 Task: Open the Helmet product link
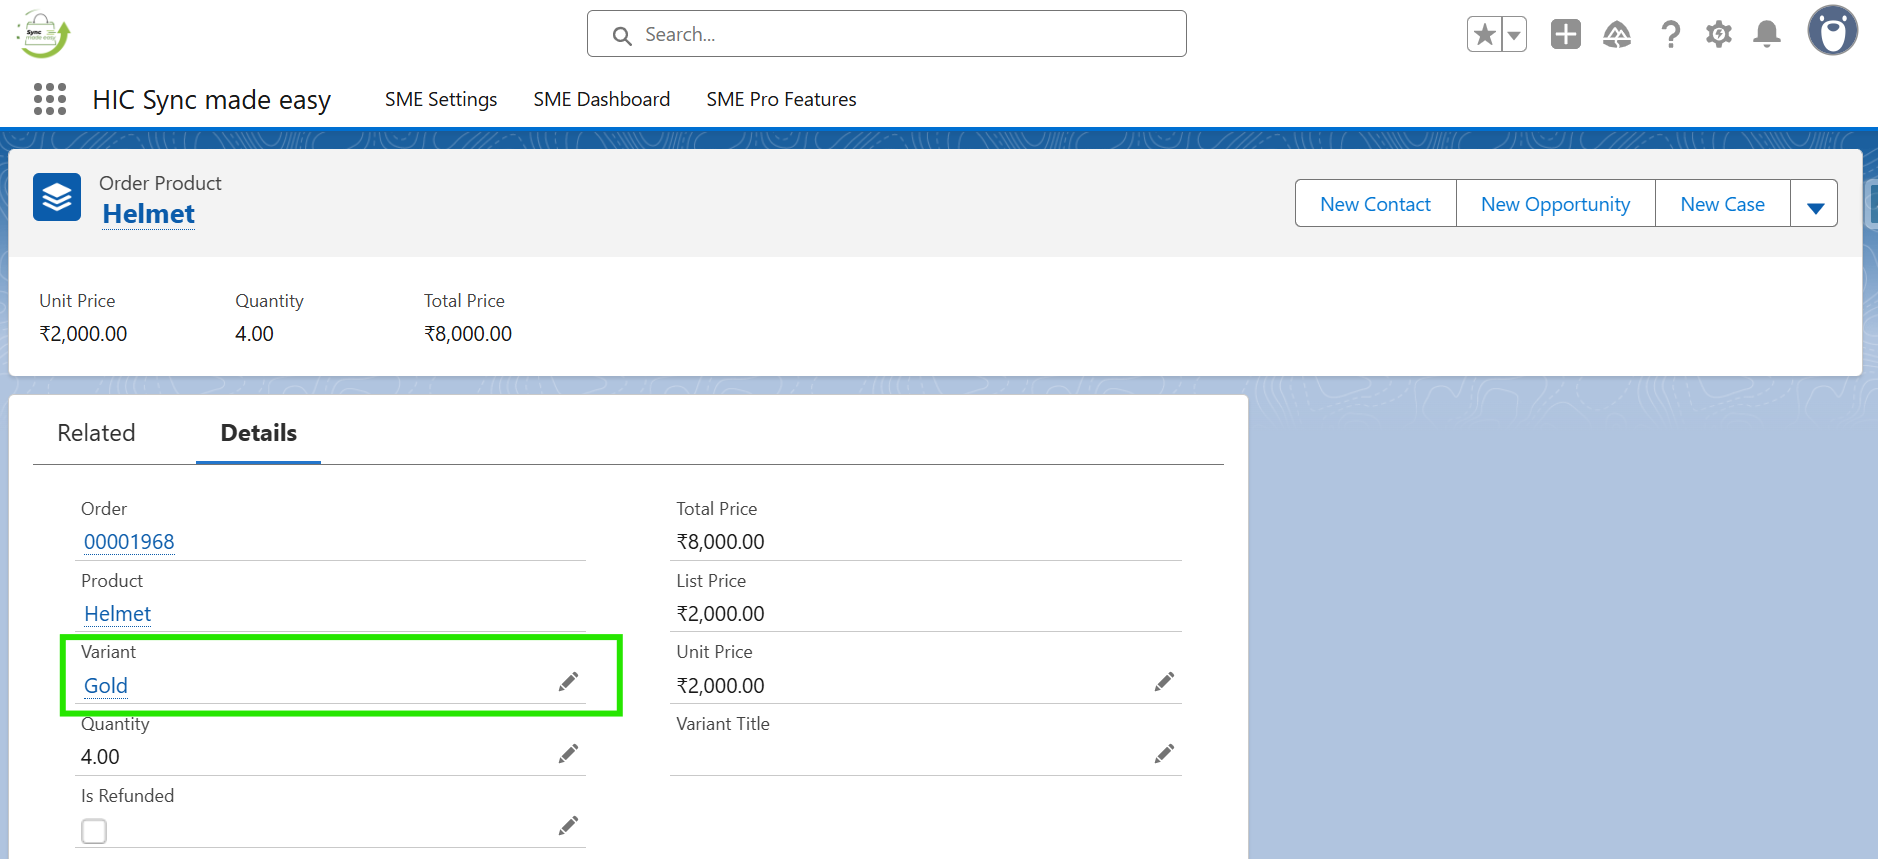(117, 614)
